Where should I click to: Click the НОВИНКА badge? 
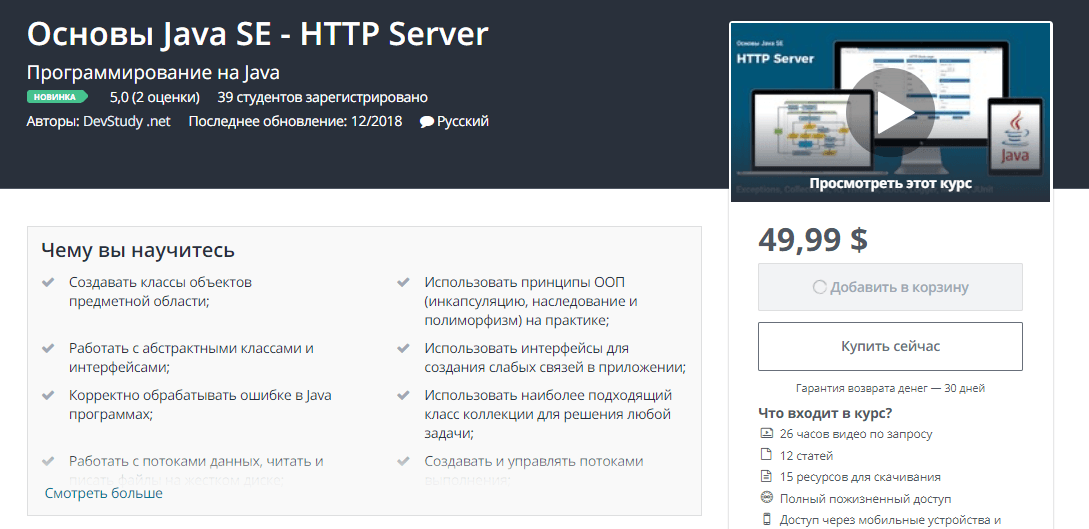[57, 96]
